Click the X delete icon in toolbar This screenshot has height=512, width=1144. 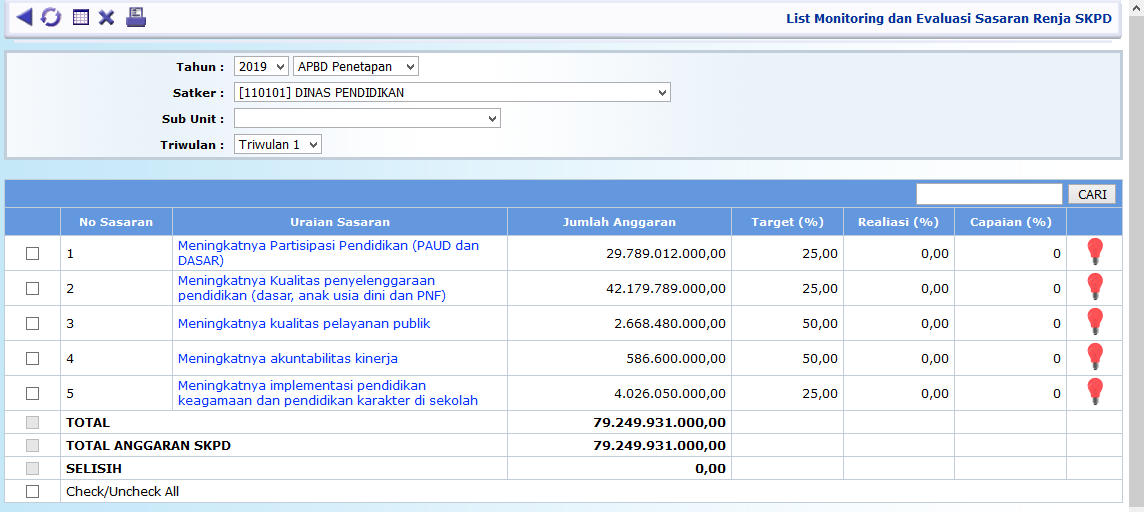pyautogui.click(x=106, y=18)
